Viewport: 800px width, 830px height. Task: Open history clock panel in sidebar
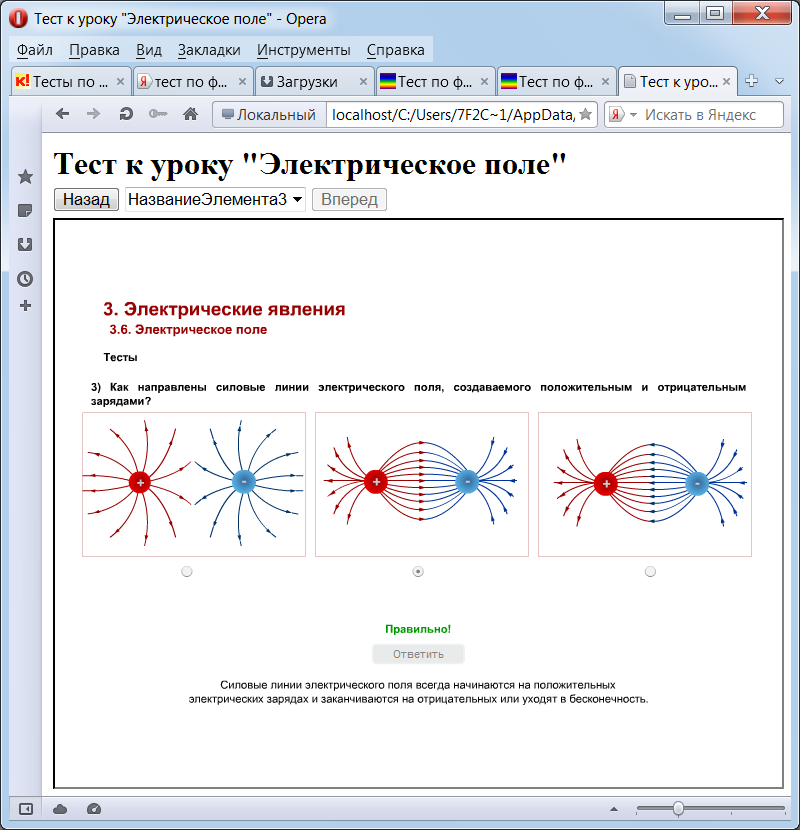[25, 279]
